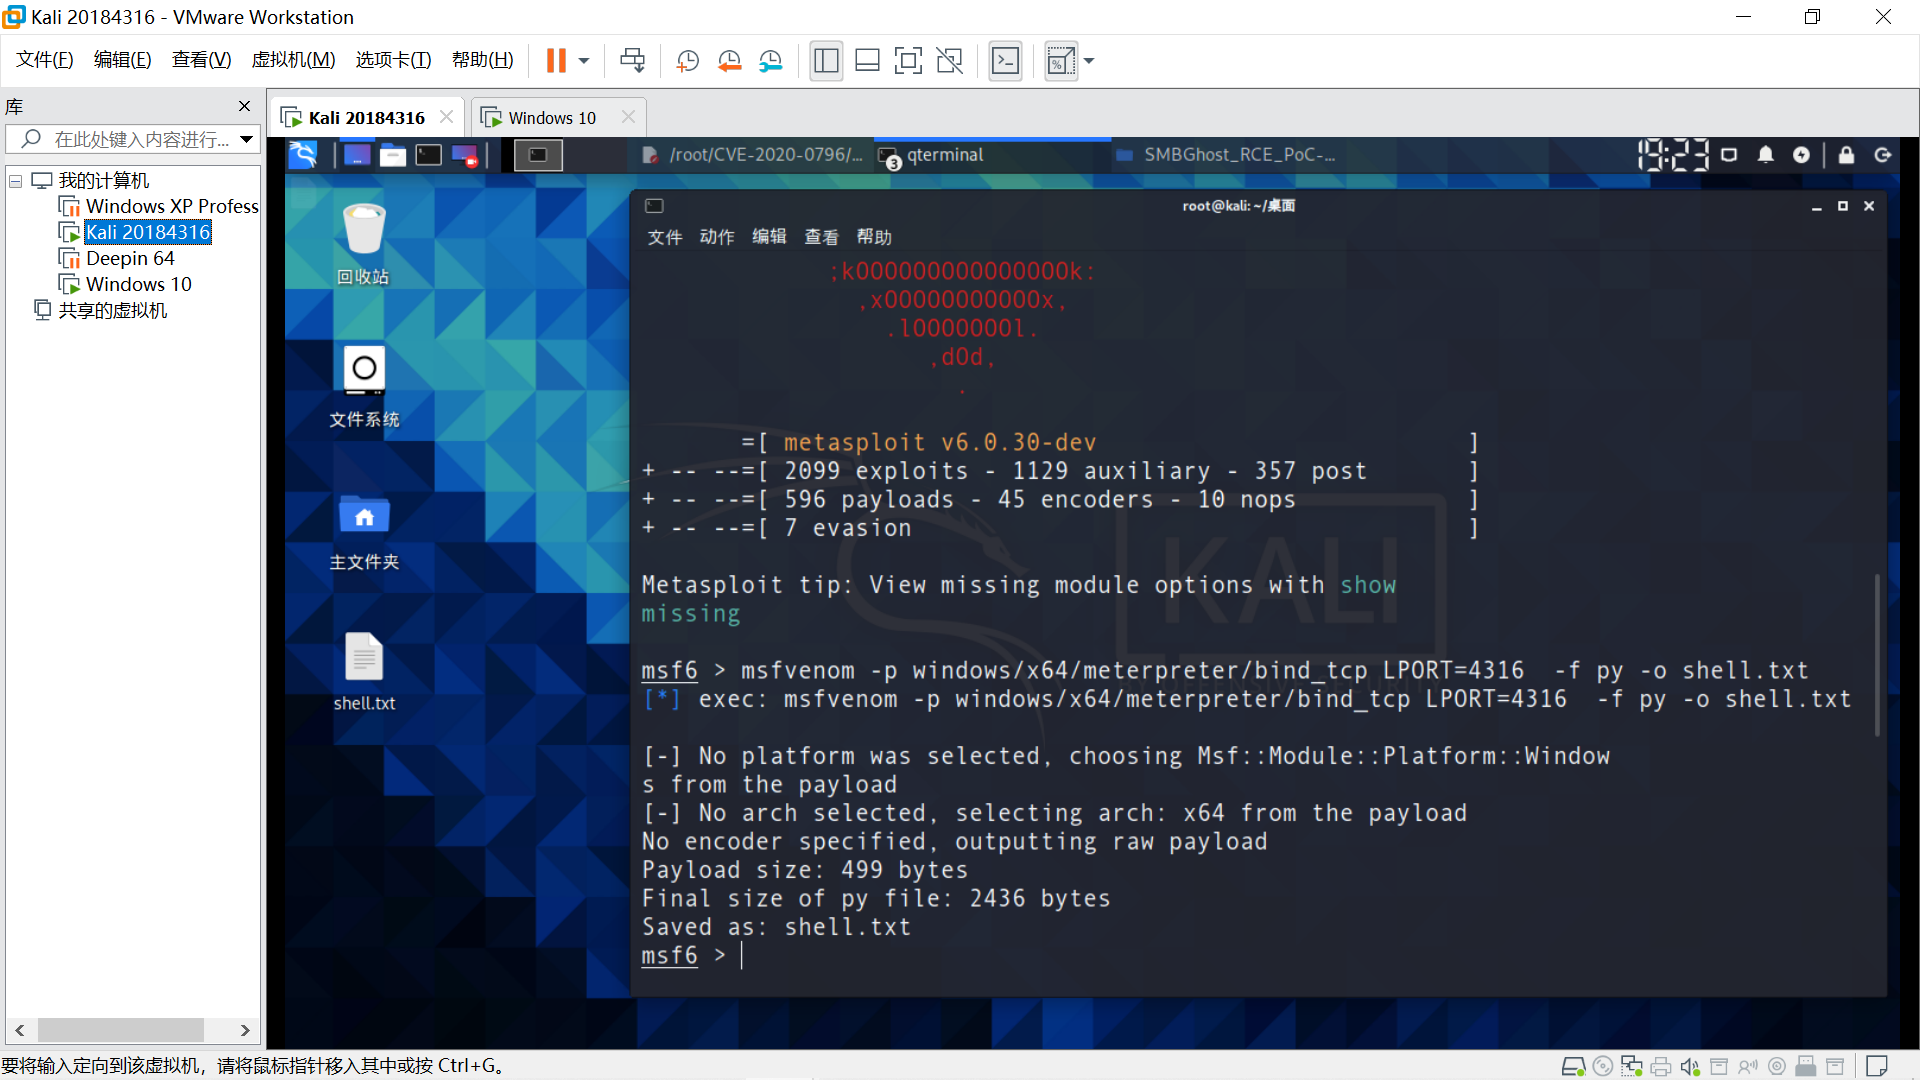Open the console view icon
The width and height of the screenshot is (1920, 1080).
(x=1005, y=61)
